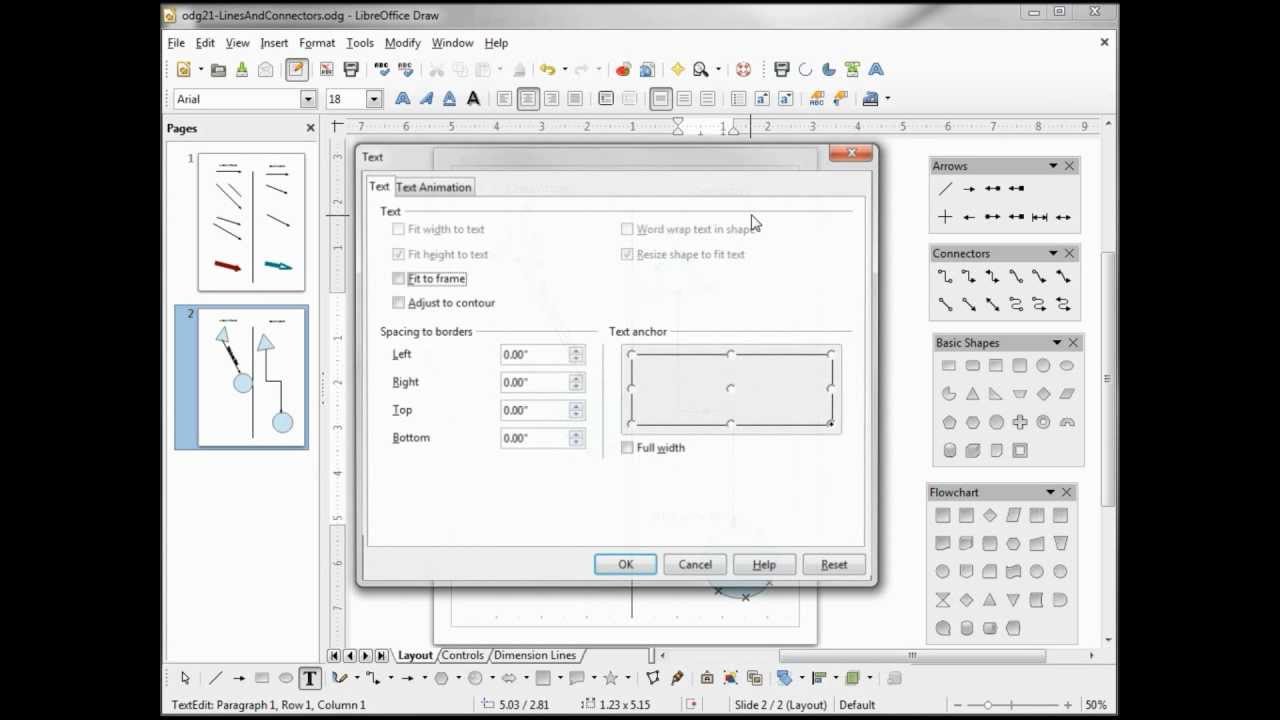This screenshot has height=720, width=1280.
Task: Click the black Font Color A icon
Action: [x=473, y=98]
